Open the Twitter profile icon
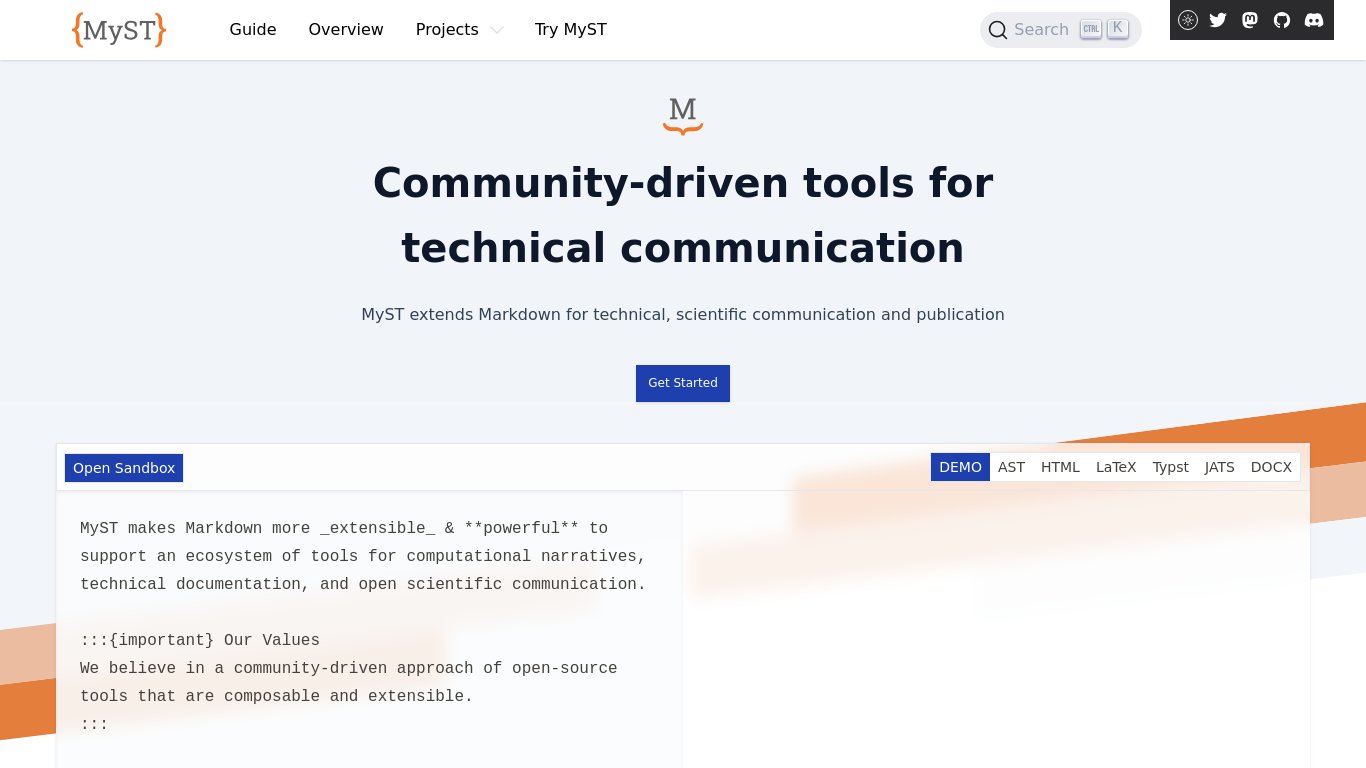This screenshot has height=768, width=1366. 1218,20
